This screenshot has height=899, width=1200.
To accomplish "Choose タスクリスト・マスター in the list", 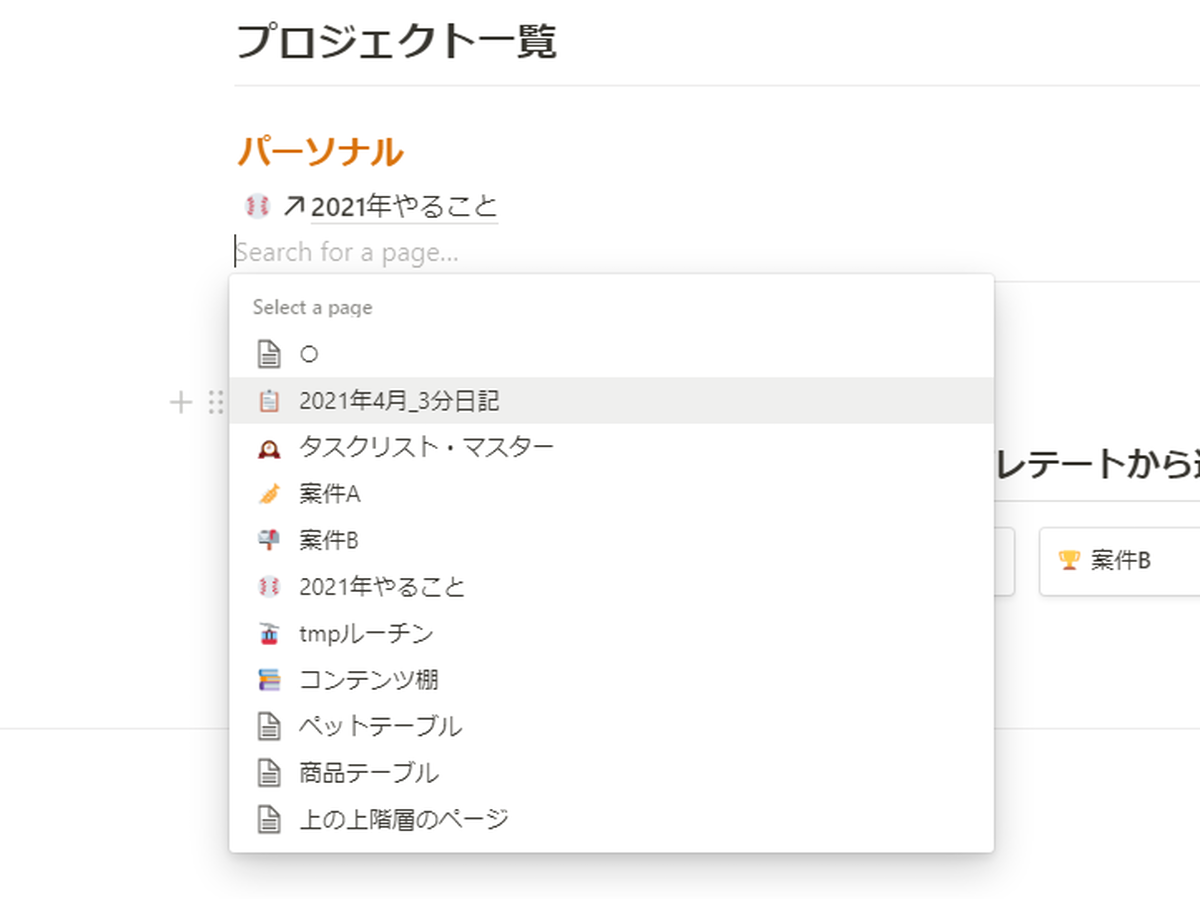I will tap(611, 447).
